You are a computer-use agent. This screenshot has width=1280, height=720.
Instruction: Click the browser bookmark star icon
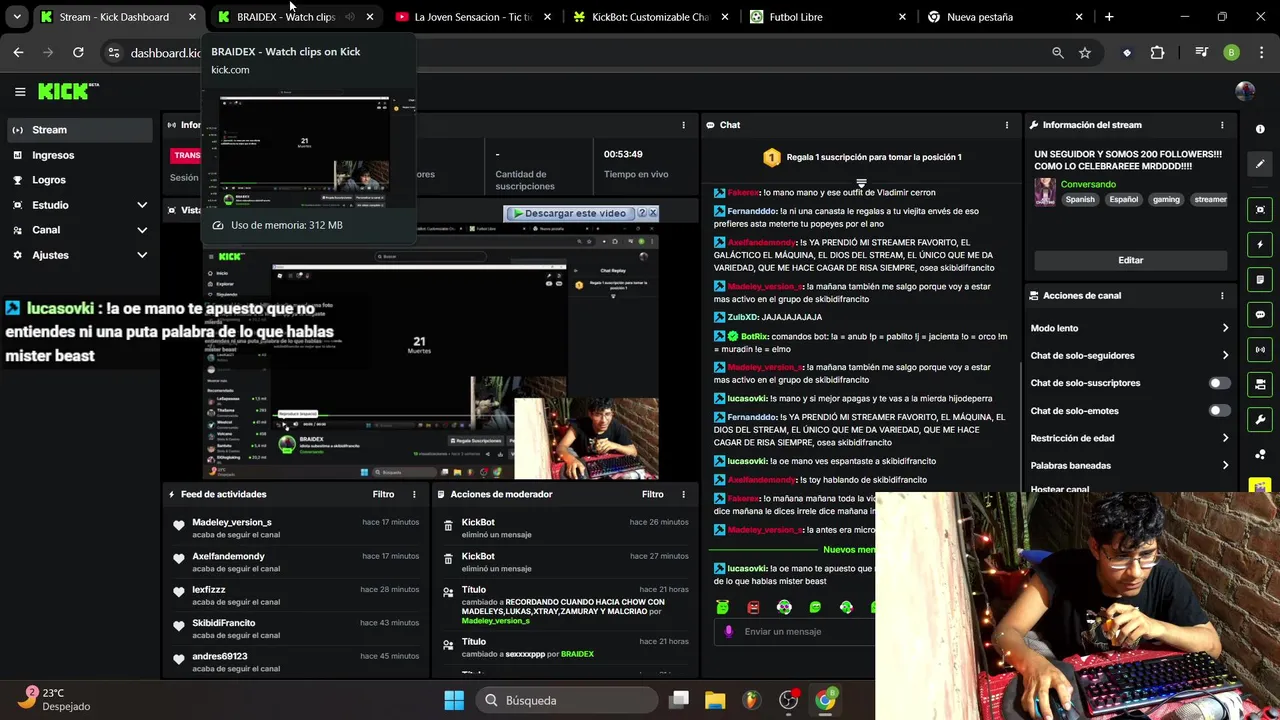pos(1085,53)
